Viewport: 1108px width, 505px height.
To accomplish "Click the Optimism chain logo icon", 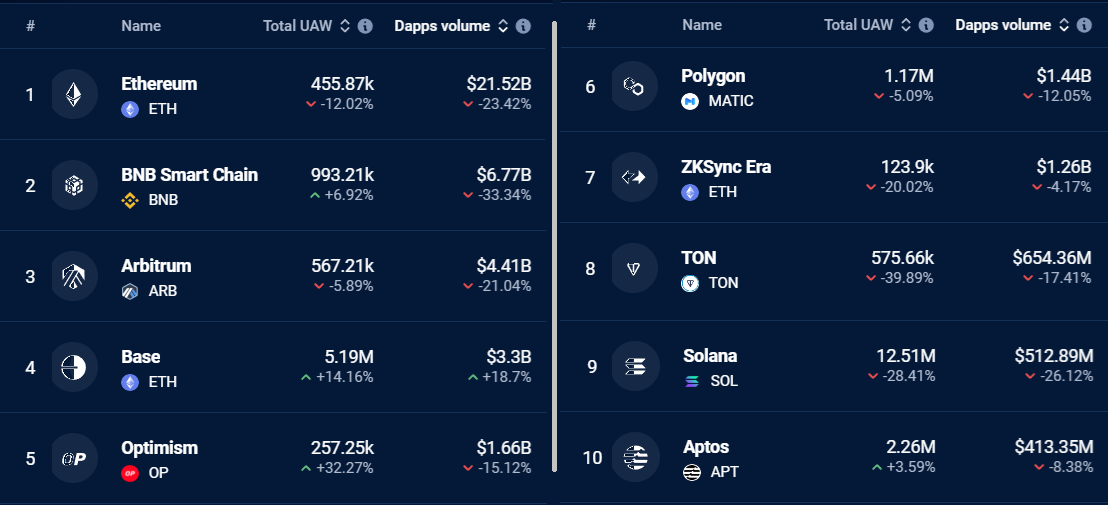I will click(x=74, y=459).
